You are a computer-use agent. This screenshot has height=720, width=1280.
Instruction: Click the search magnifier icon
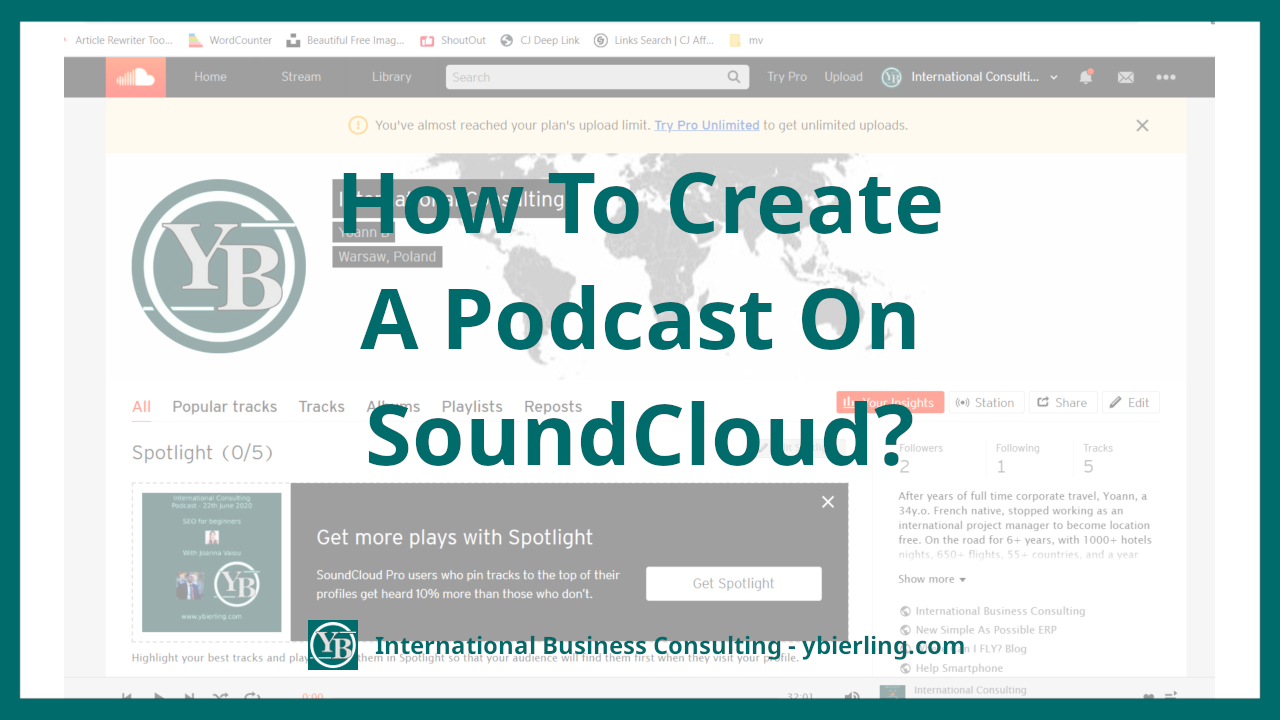click(734, 76)
